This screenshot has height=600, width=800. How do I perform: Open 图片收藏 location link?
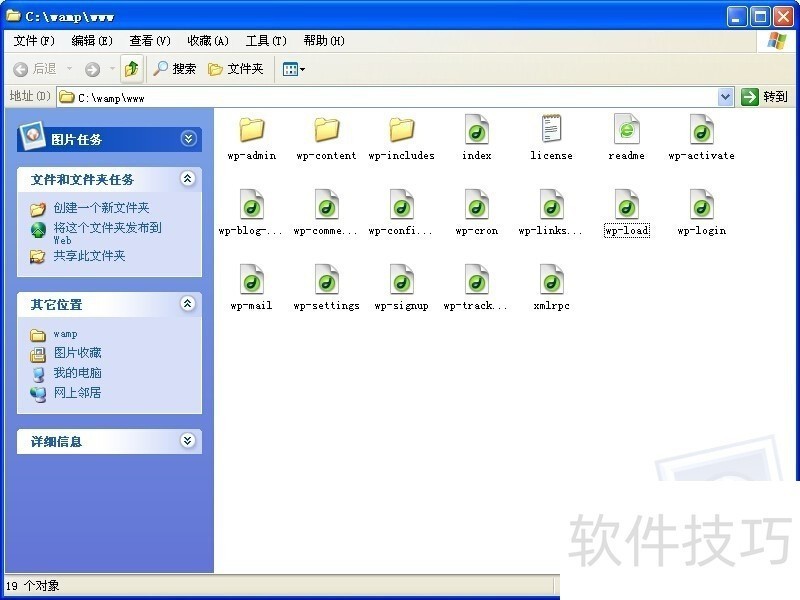78,353
